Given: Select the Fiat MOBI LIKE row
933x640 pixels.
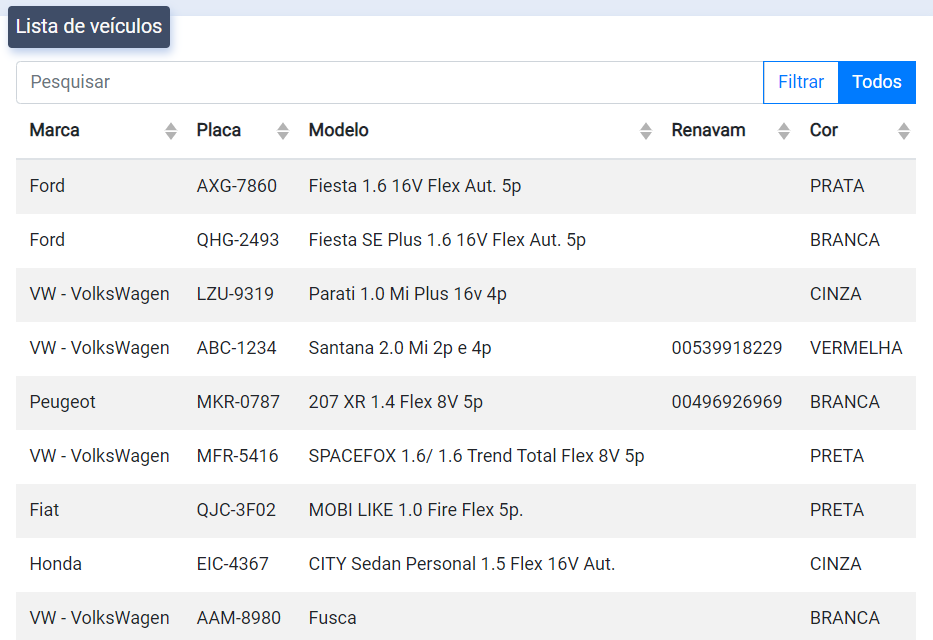Looking at the screenshot, I should [x=415, y=510].
